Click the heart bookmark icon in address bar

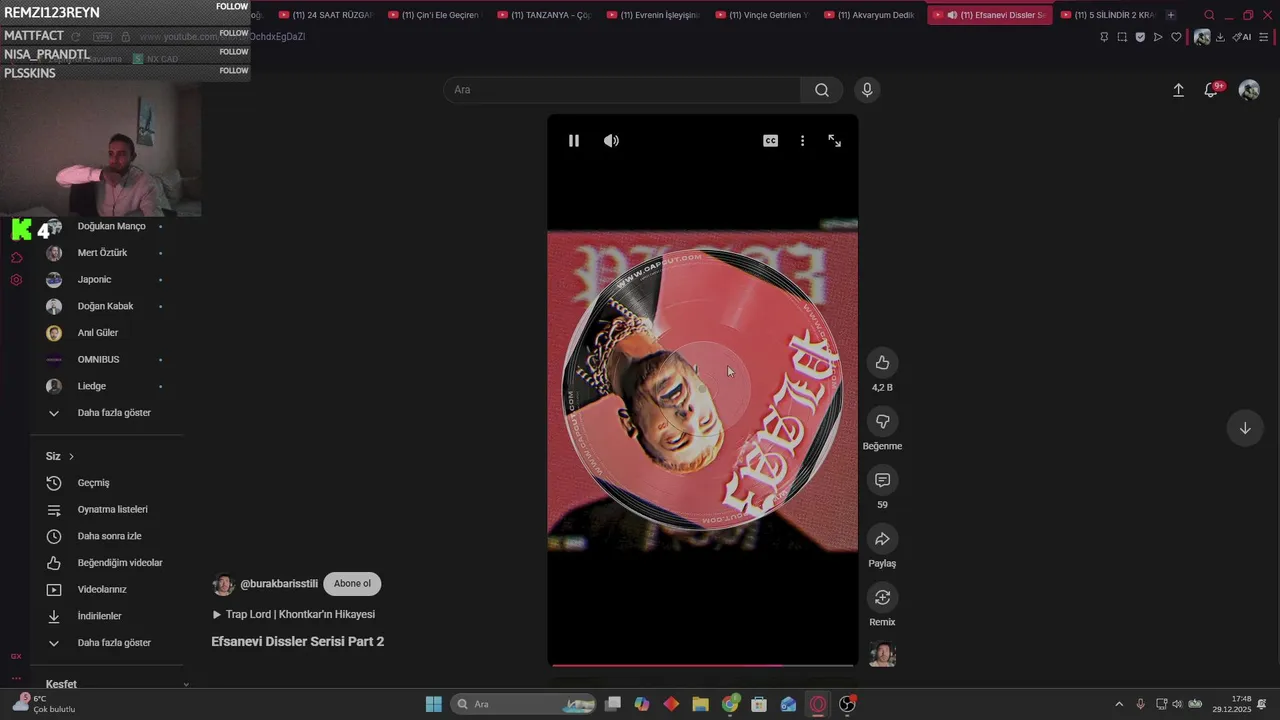pyautogui.click(x=1176, y=37)
